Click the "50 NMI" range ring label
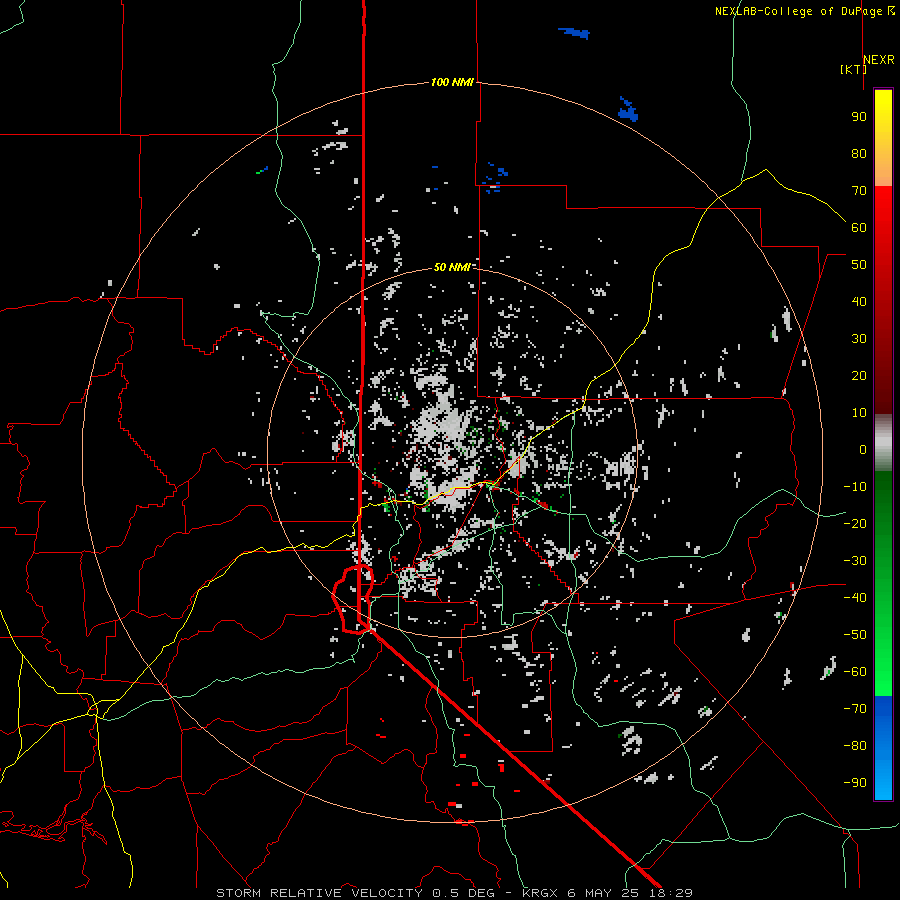Image resolution: width=900 pixels, height=900 pixels. [x=452, y=267]
